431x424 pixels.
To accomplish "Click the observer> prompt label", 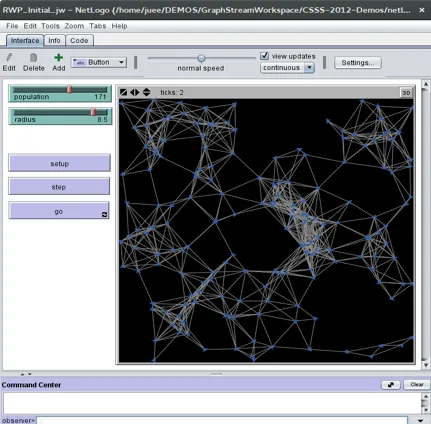I will coord(18,421).
